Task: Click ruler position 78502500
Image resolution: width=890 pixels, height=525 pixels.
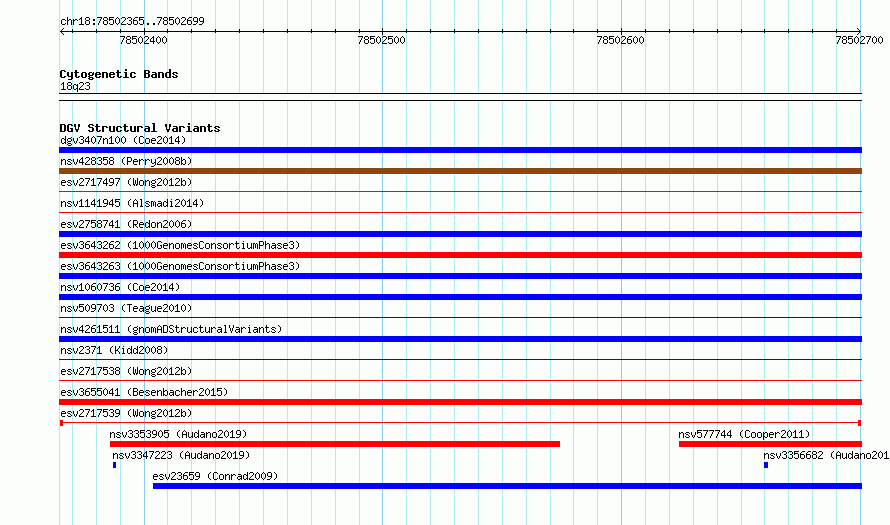Action: [381, 40]
